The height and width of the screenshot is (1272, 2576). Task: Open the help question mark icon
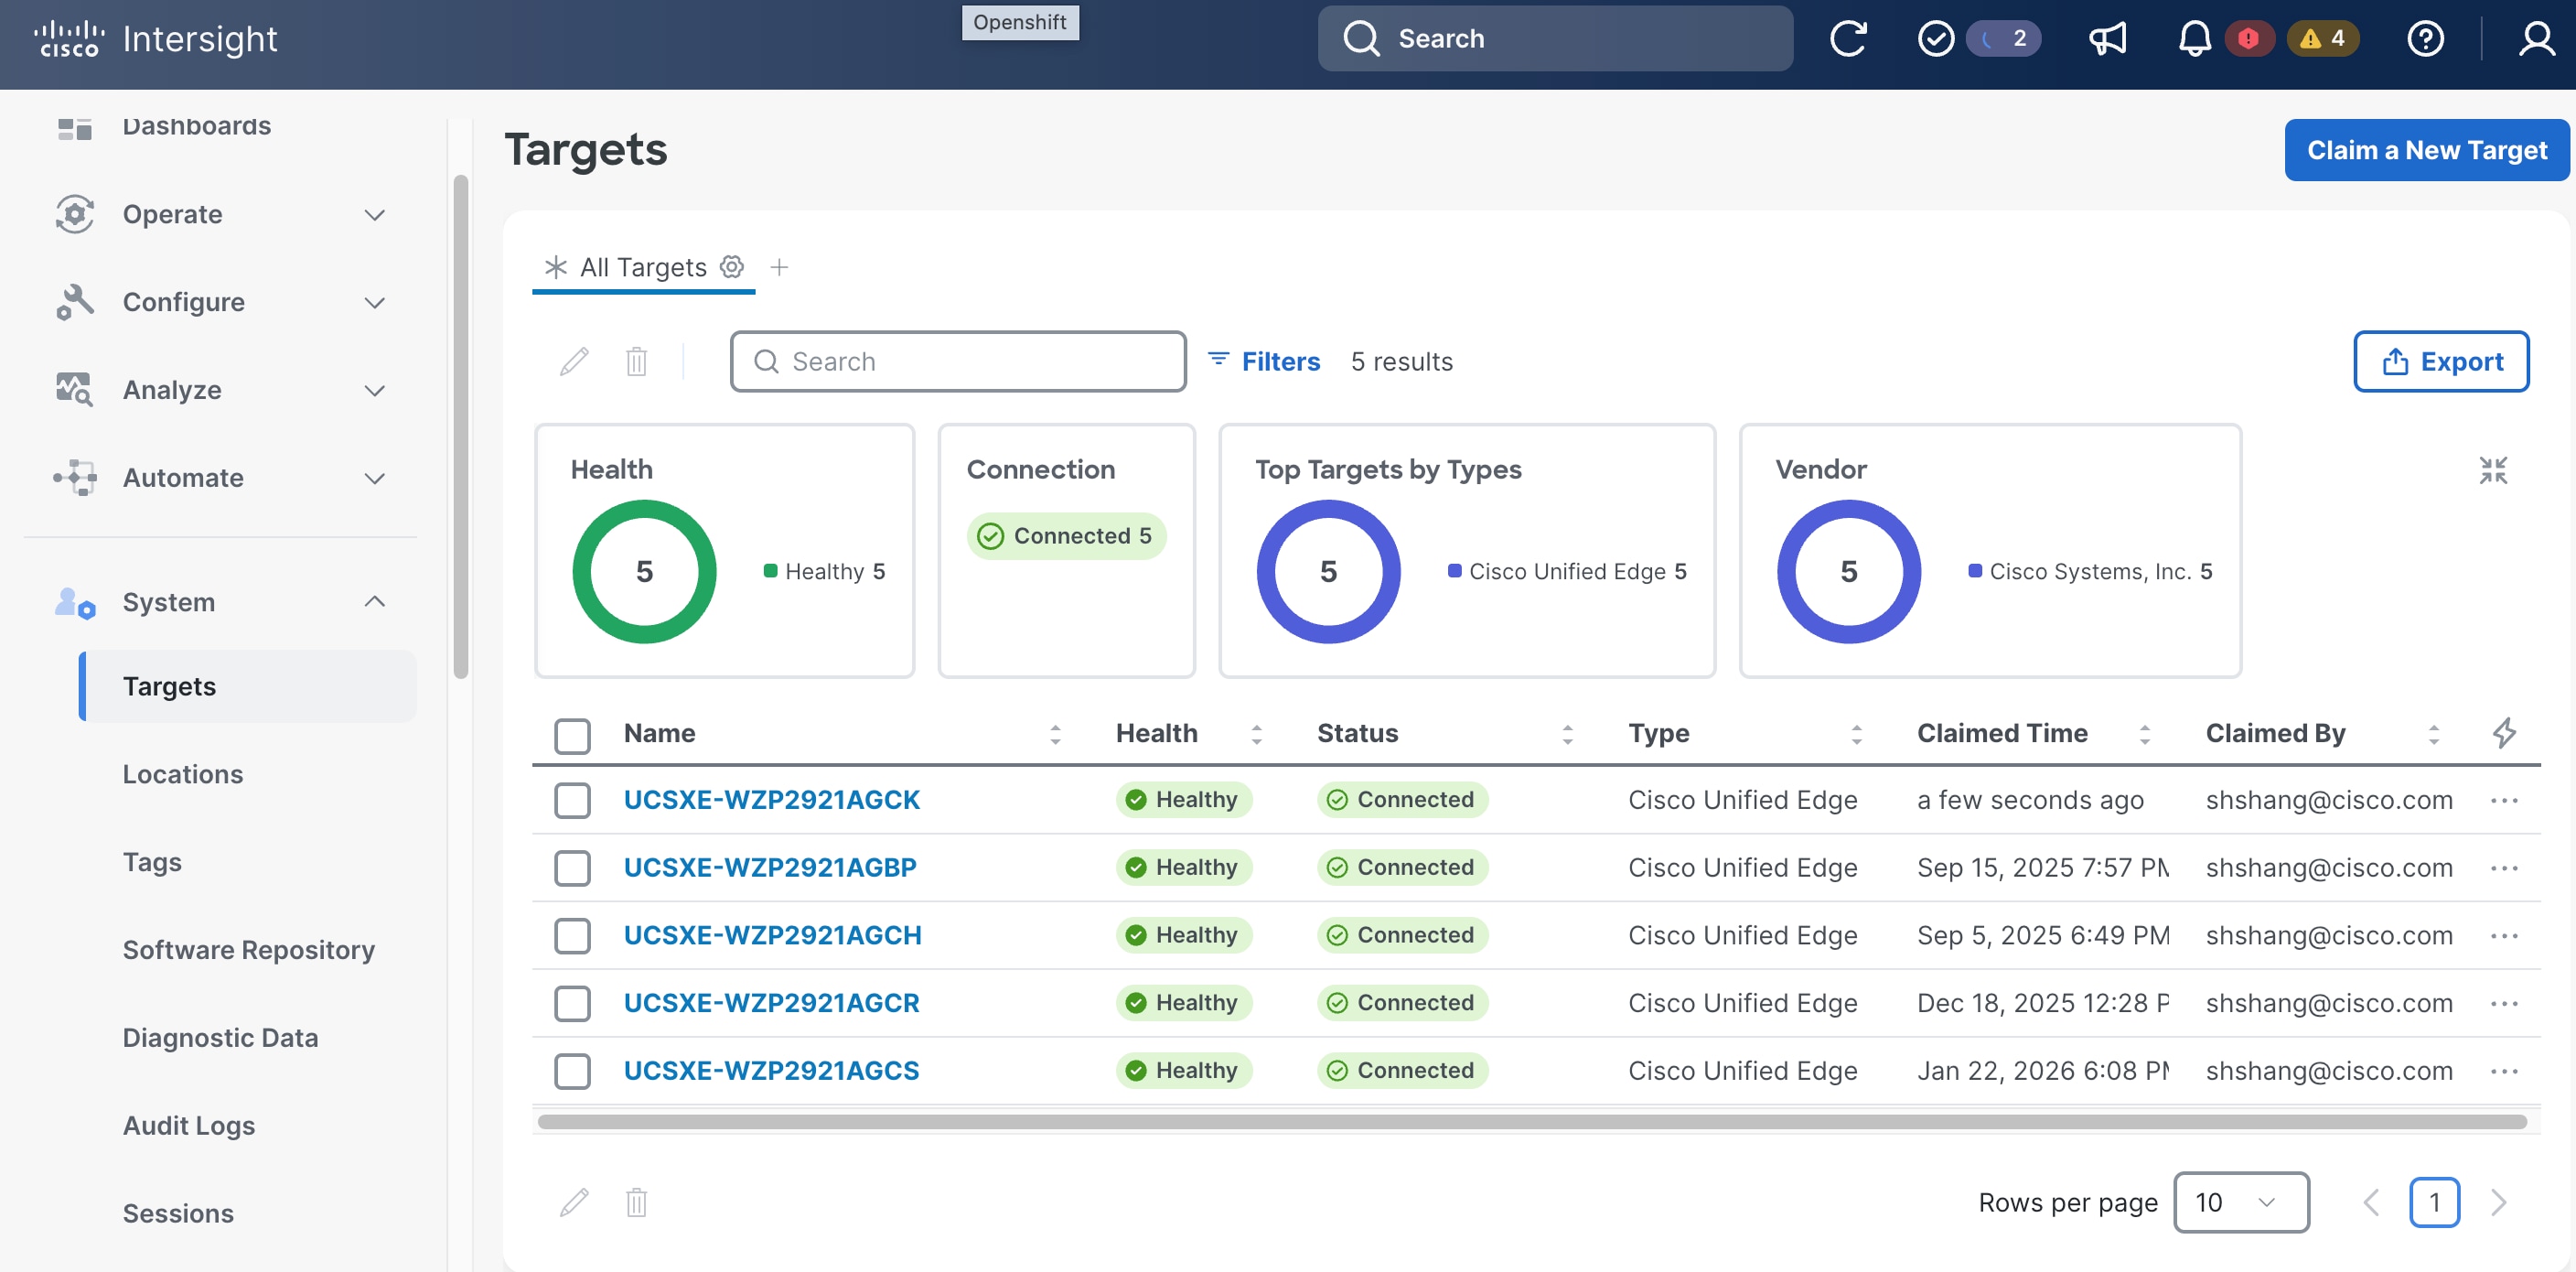[x=2425, y=39]
